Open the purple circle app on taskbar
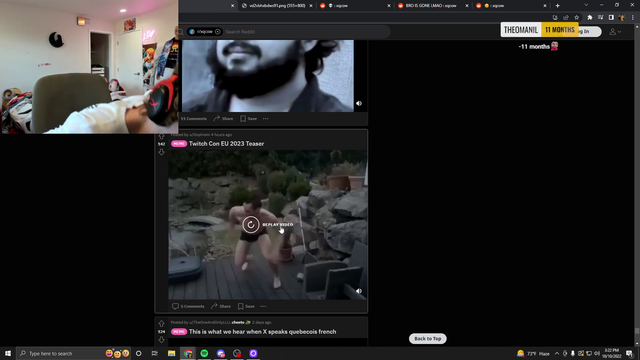Image resolution: width=640 pixels, height=360 pixels. 253,353
